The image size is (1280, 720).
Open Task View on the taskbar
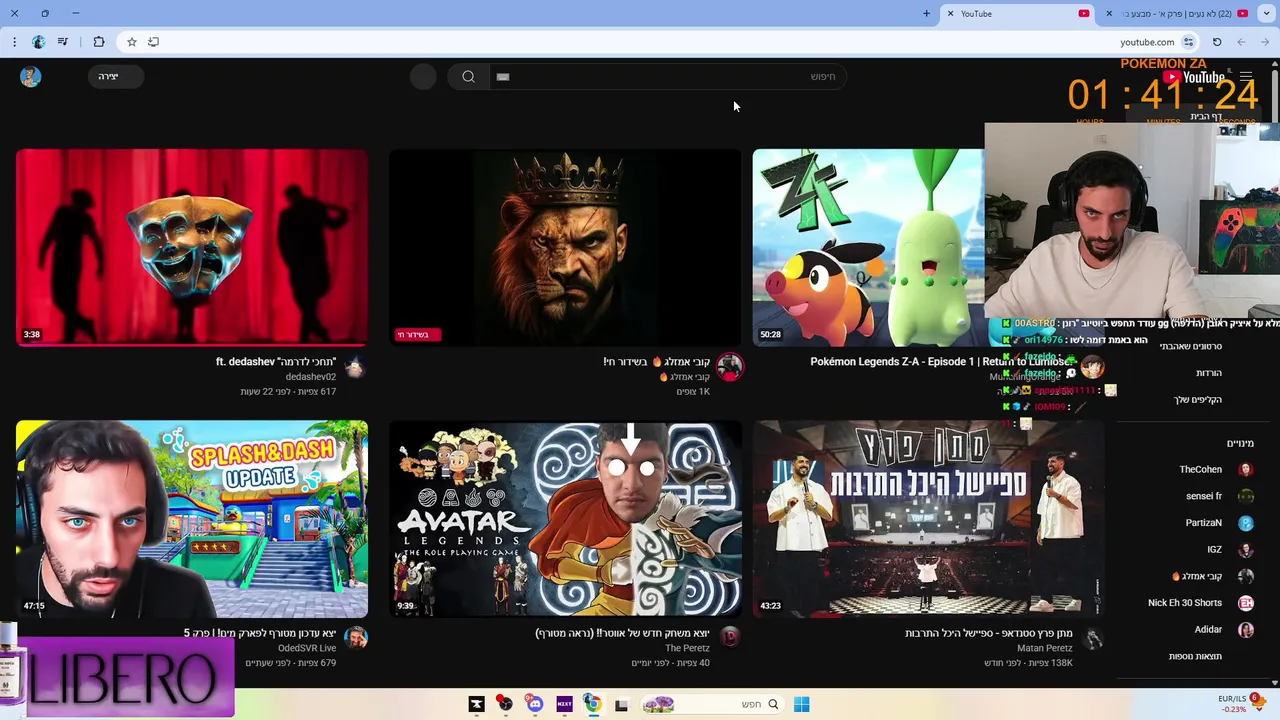point(621,704)
